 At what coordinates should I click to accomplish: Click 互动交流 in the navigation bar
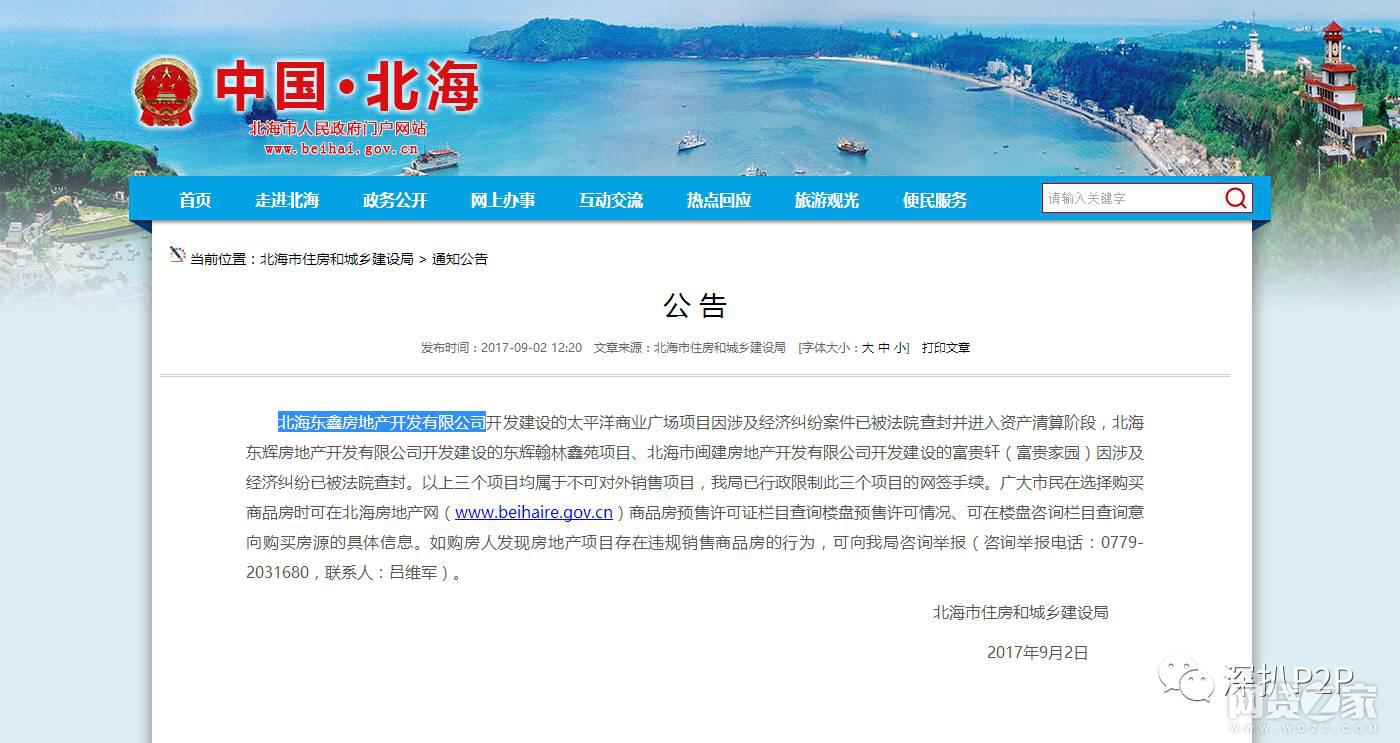(x=610, y=199)
